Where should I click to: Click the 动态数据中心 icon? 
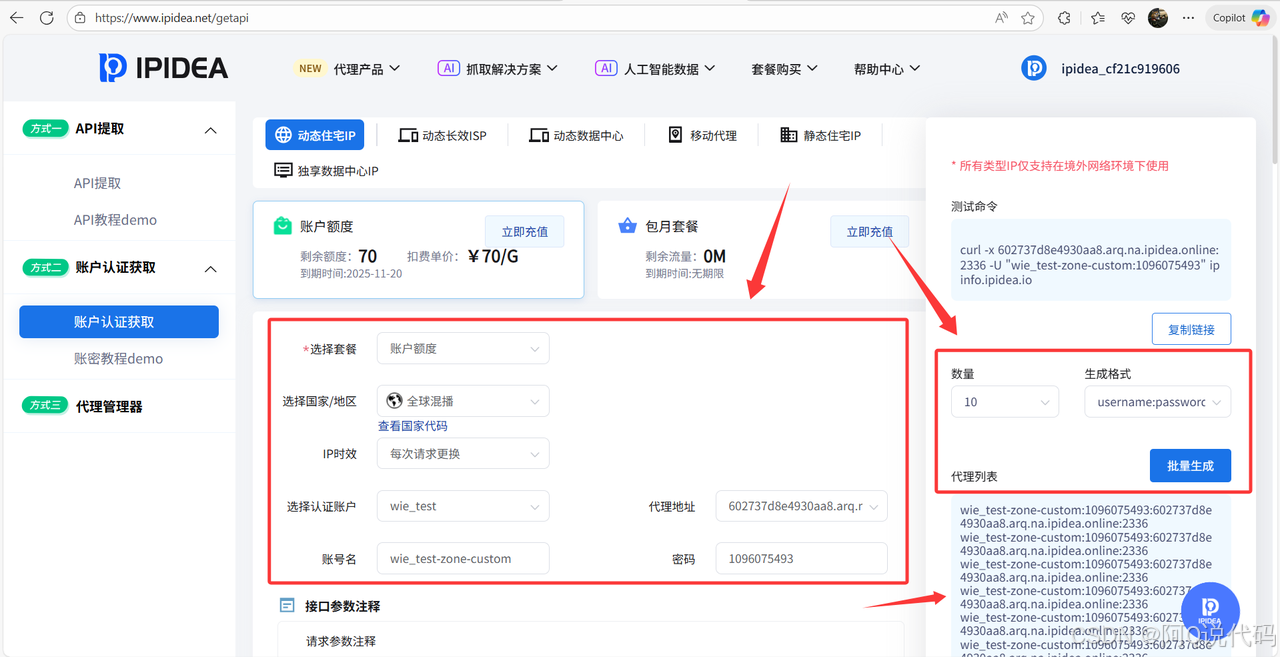tap(539, 135)
